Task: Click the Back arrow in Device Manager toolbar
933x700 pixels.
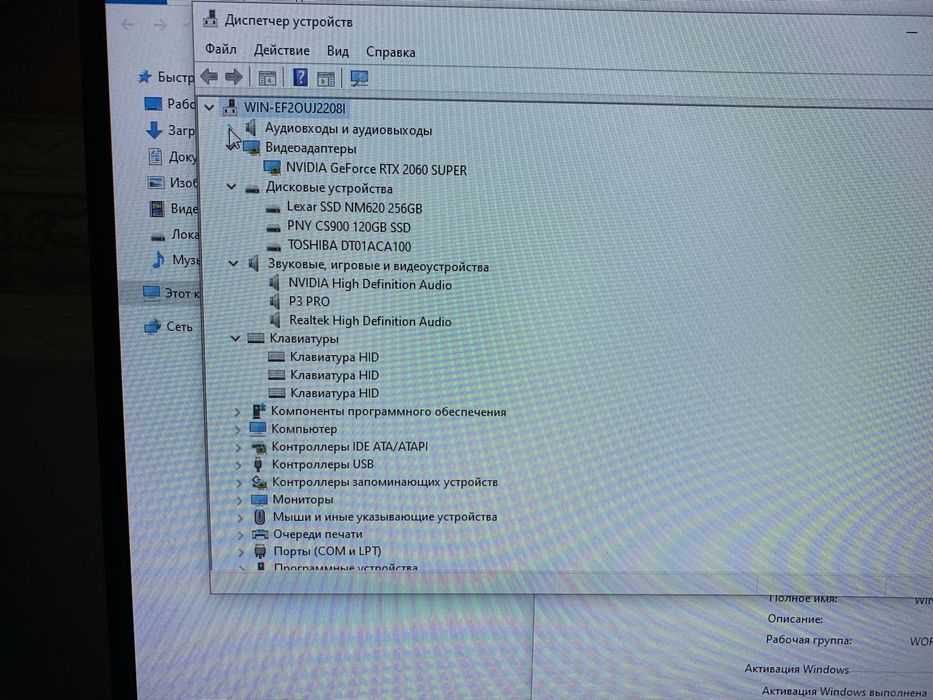Action: [x=209, y=76]
